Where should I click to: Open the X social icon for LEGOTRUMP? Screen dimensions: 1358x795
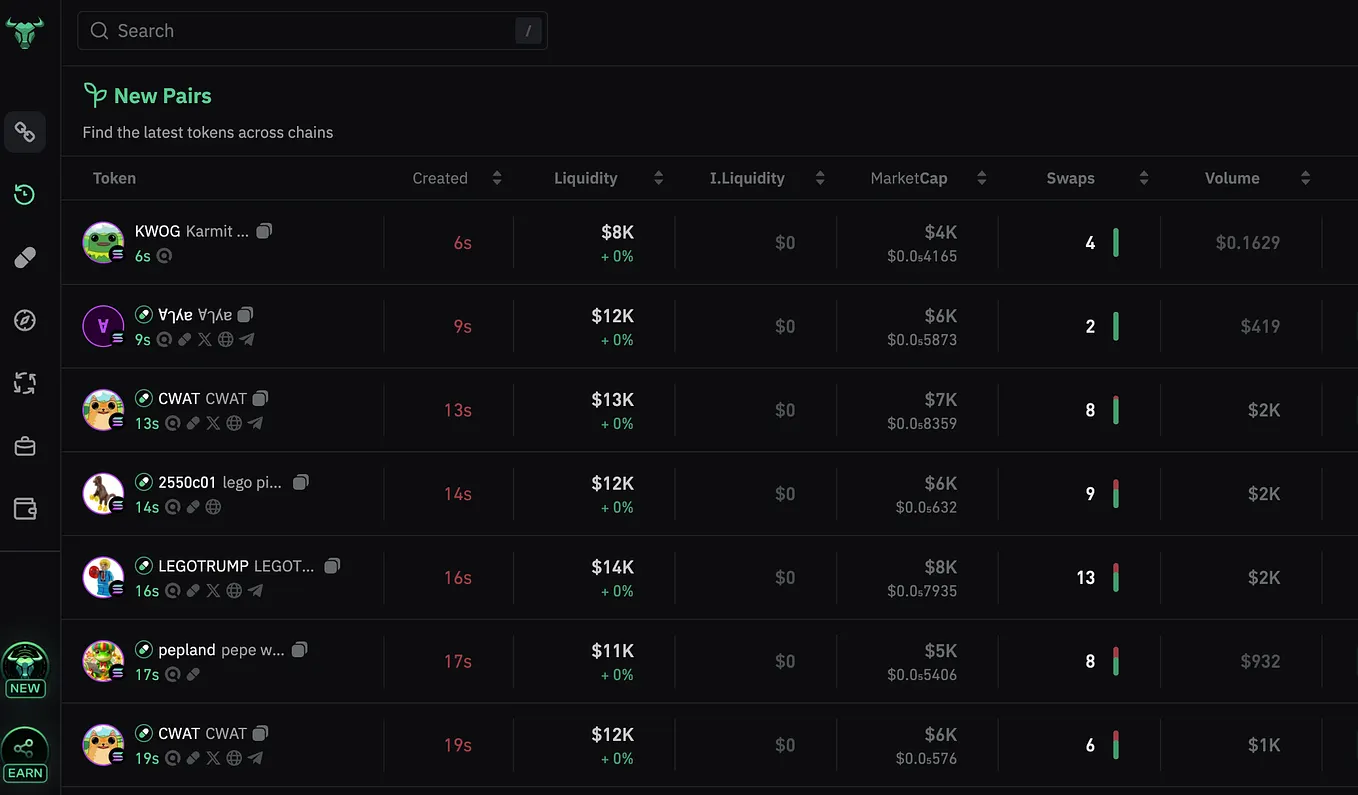pos(213,591)
